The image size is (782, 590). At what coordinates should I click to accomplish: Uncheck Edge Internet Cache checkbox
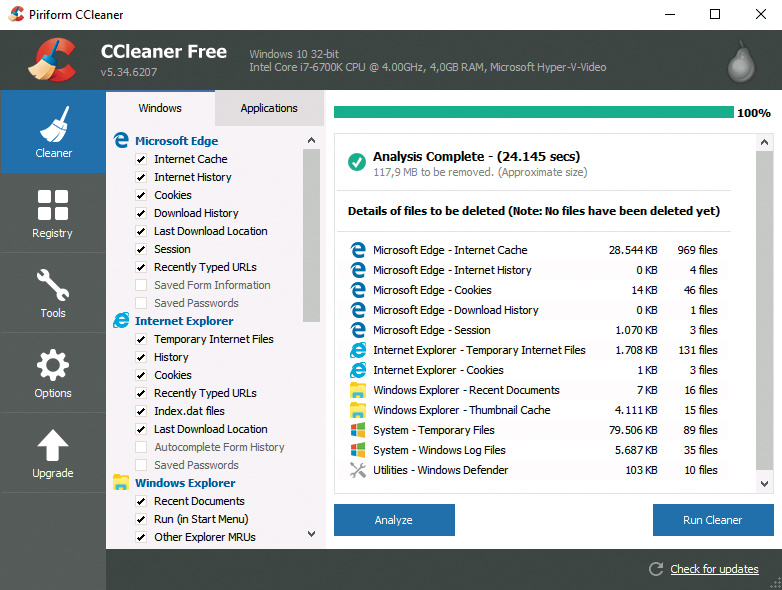pos(141,159)
